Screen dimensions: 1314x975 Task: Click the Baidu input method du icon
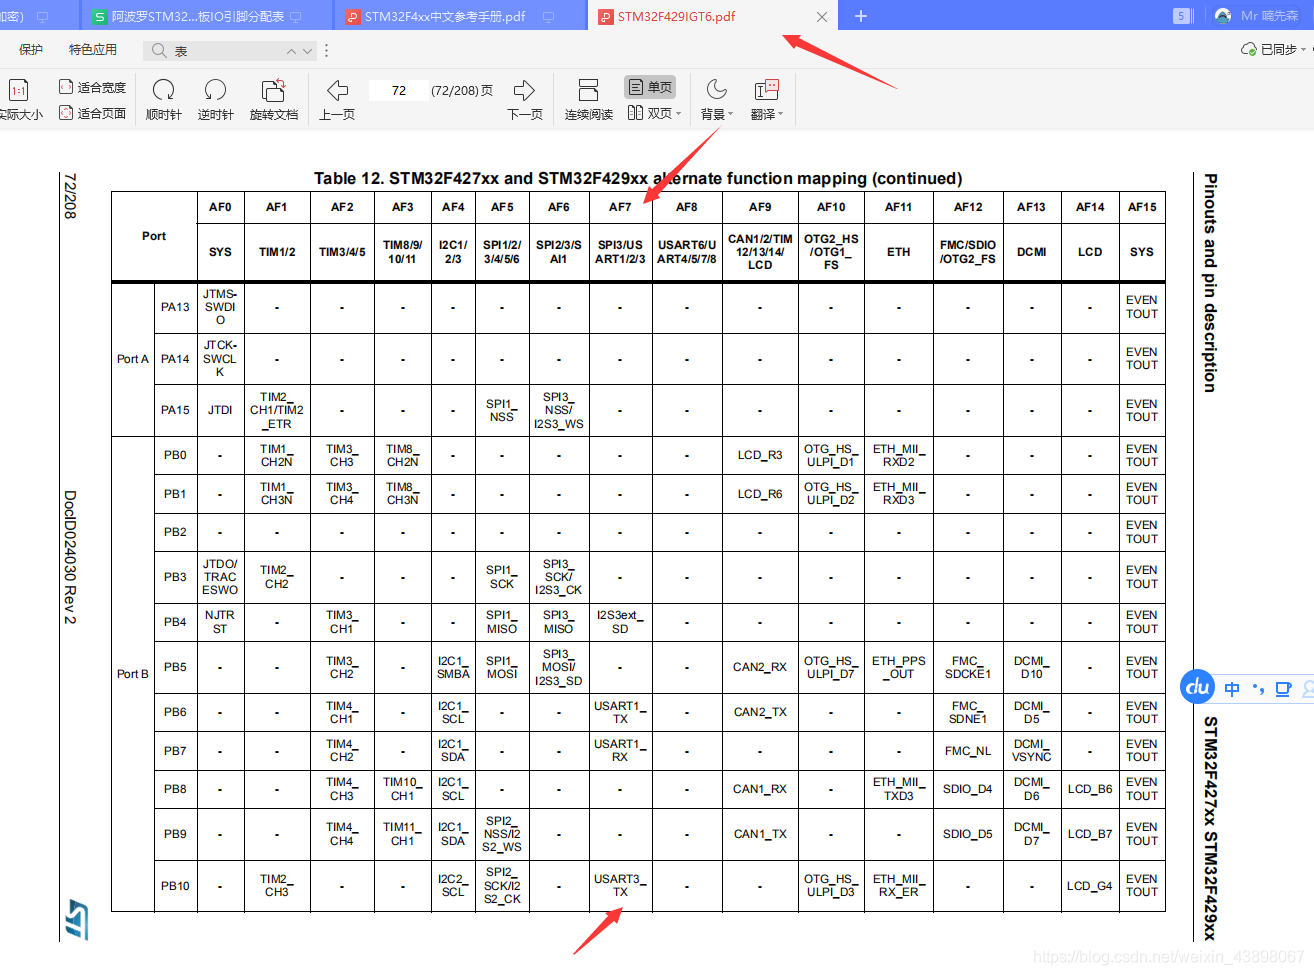click(x=1198, y=687)
